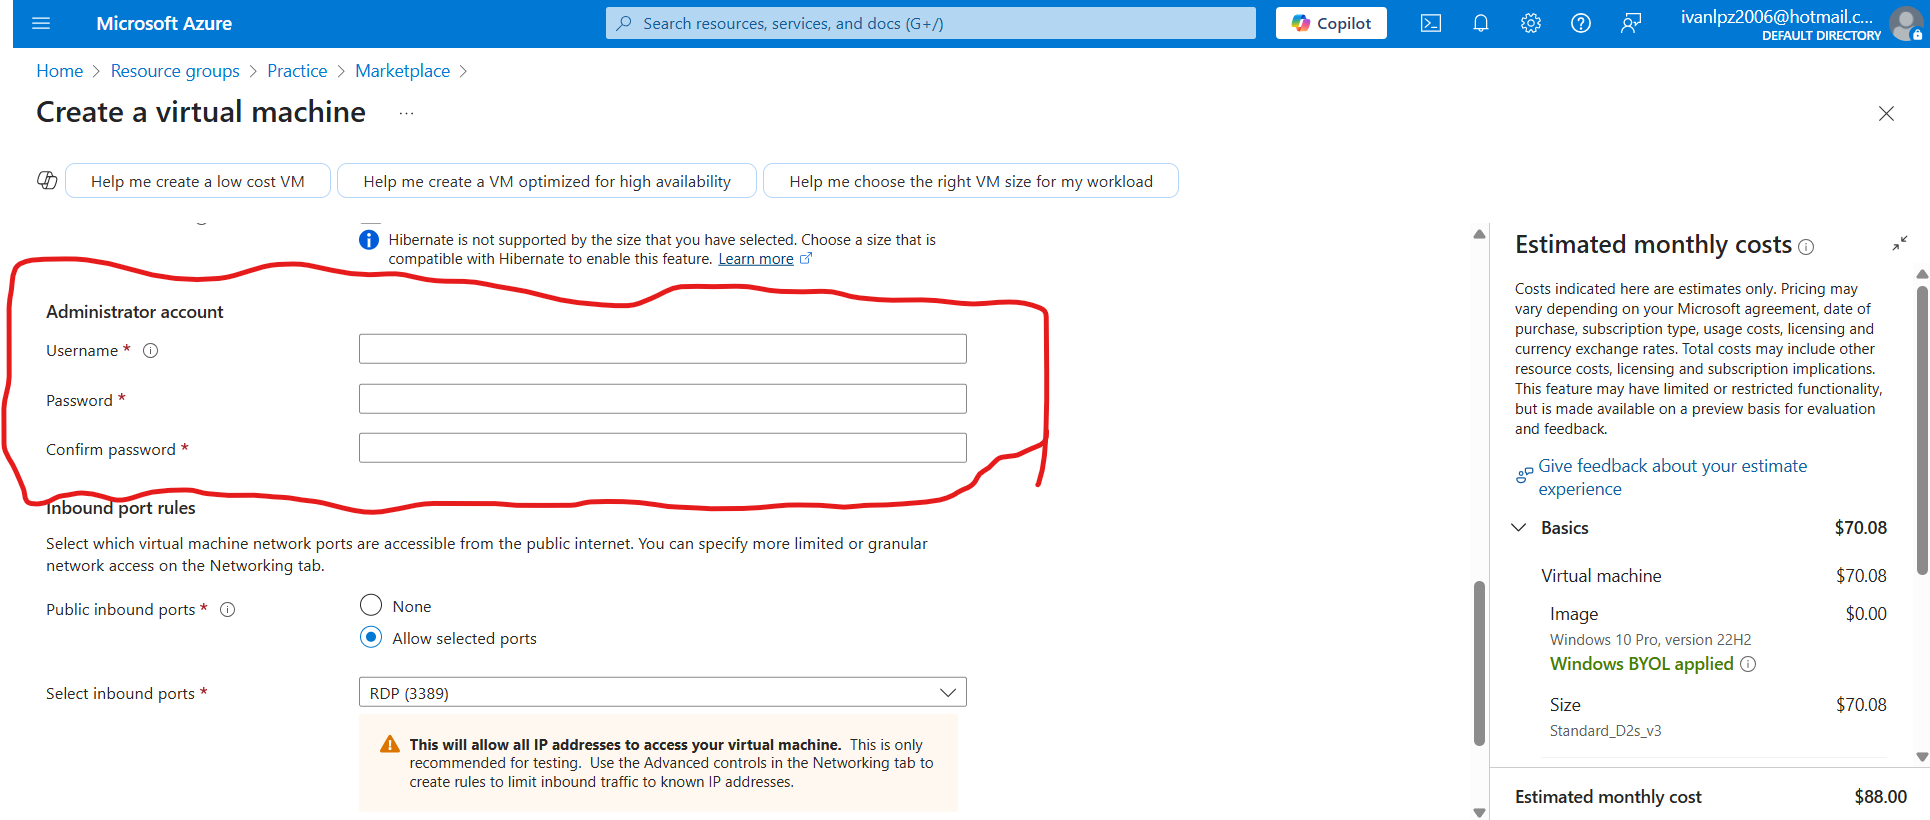Collapse the Basics cost section
Screen dimensions: 1930x820
(x=1519, y=527)
